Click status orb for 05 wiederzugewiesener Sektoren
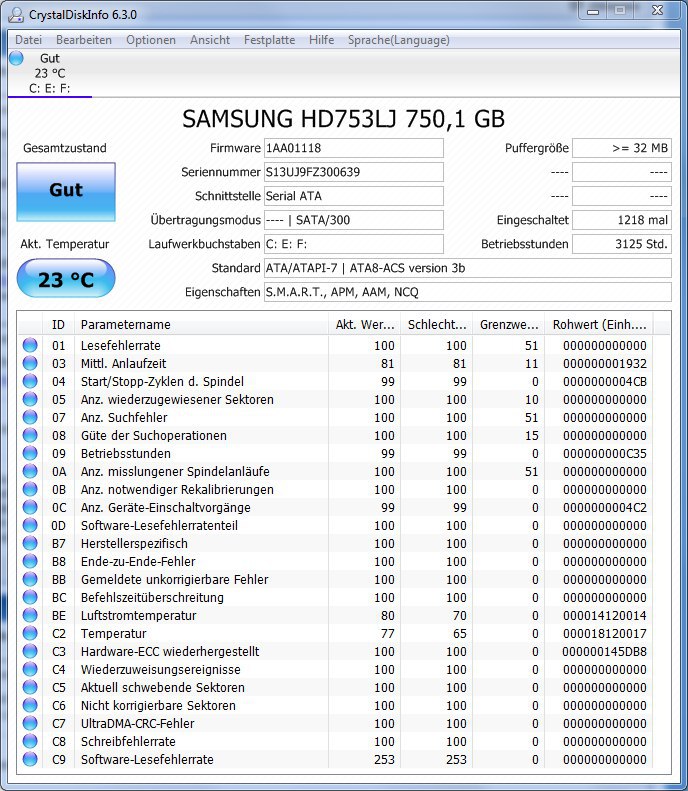The width and height of the screenshot is (688, 791). tap(30, 399)
